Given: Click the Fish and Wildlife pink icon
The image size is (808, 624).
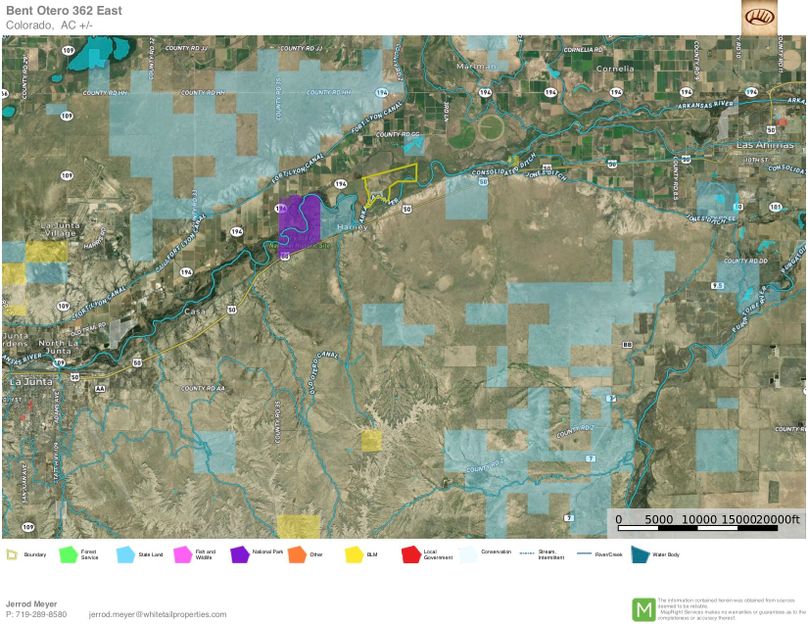Looking at the screenshot, I should 183,554.
